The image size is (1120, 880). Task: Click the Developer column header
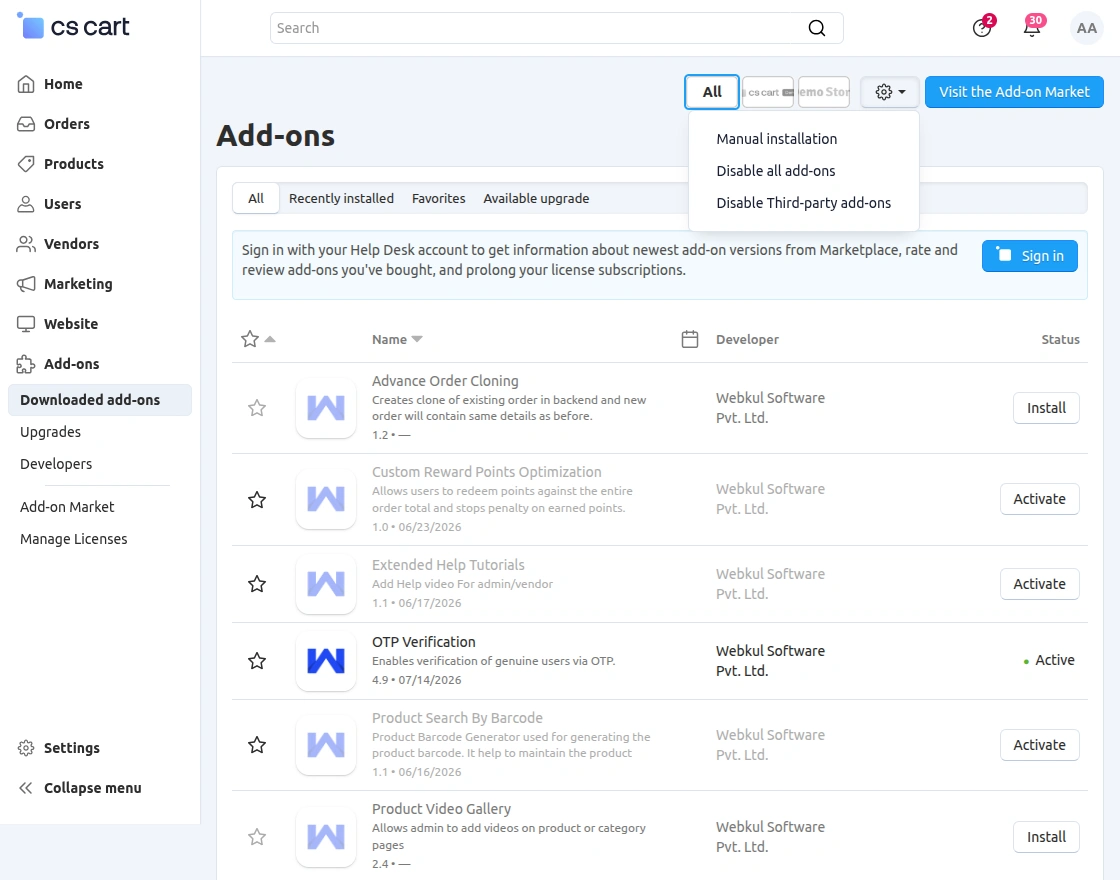pos(747,340)
